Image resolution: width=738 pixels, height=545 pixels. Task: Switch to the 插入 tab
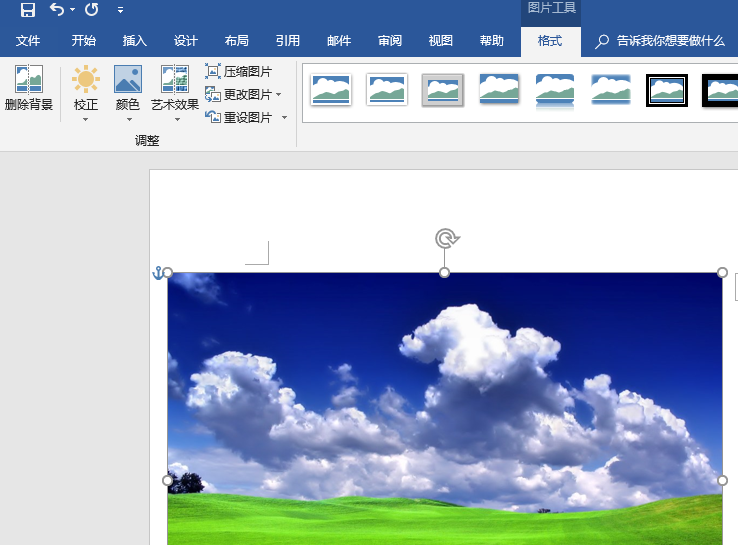pyautogui.click(x=135, y=41)
